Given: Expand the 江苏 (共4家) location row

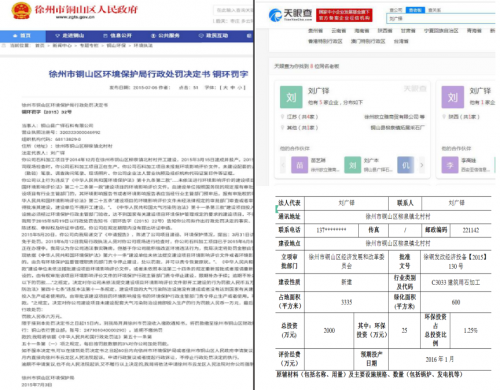Looking at the screenshot, I should point(300,117).
